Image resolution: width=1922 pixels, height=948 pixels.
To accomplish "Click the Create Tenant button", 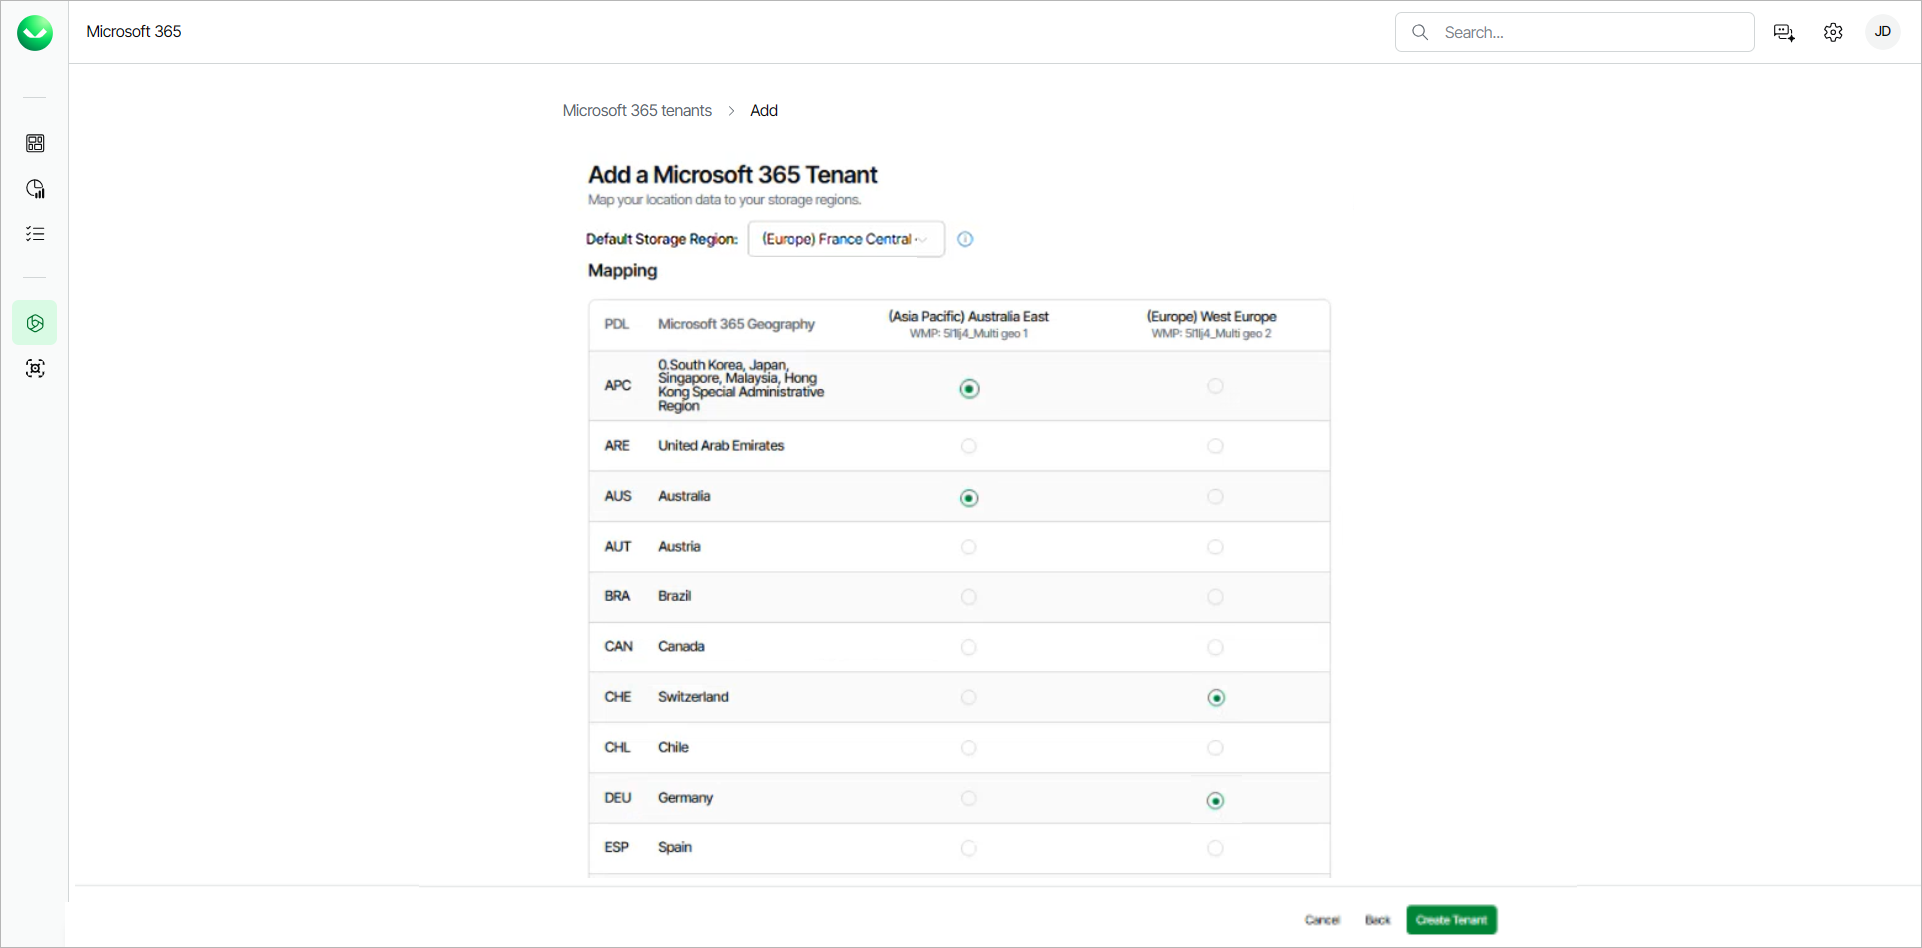I will point(1451,920).
